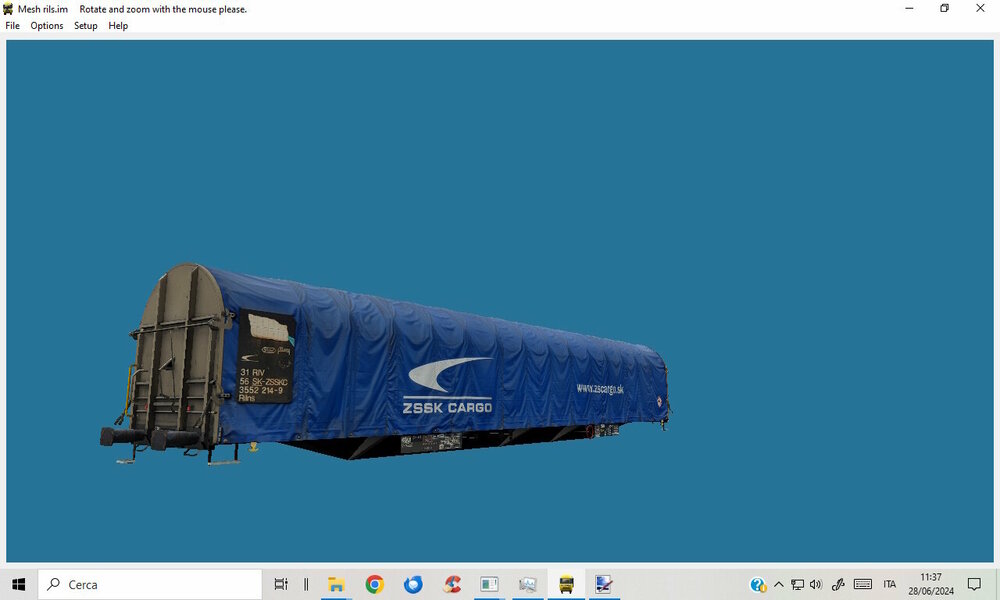The height and width of the screenshot is (600, 1000).
Task: Open the clock showing 11:37
Action: 931,584
